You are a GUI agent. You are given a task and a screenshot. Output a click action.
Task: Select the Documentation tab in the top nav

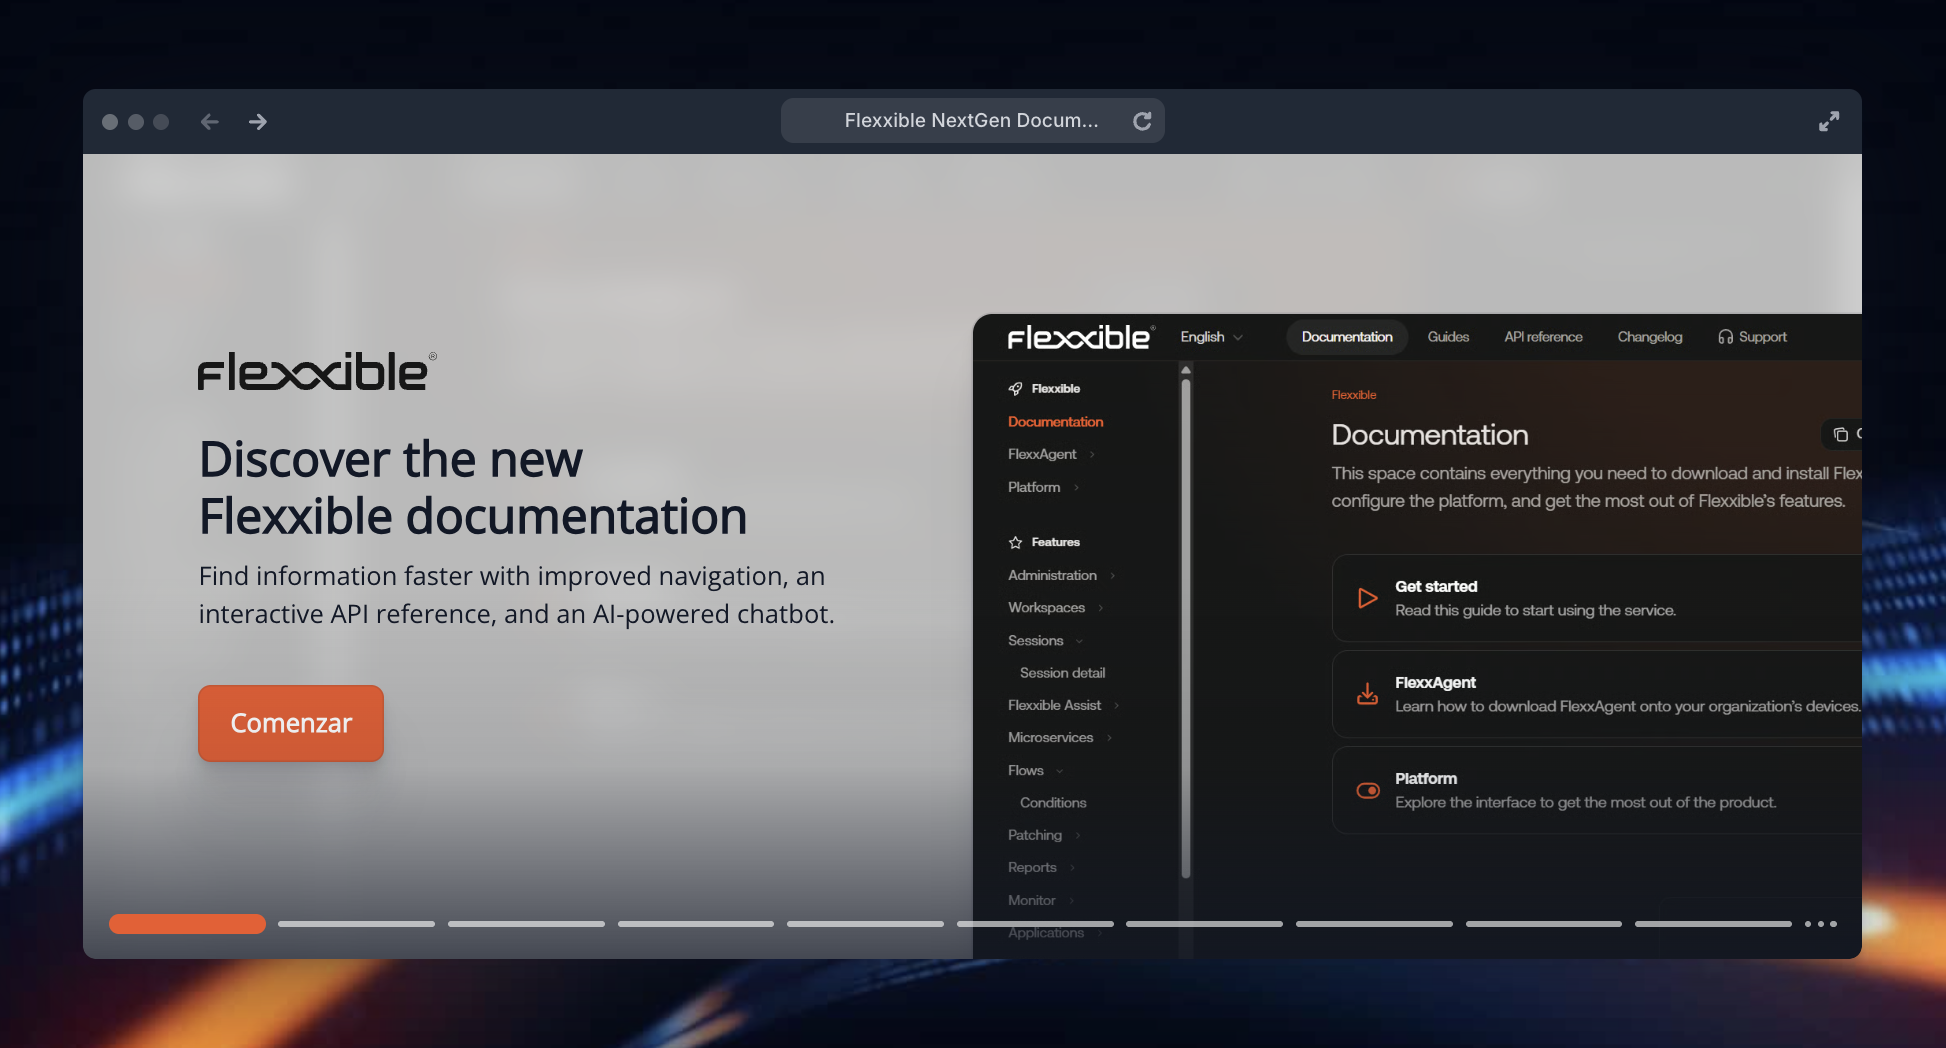coord(1347,337)
